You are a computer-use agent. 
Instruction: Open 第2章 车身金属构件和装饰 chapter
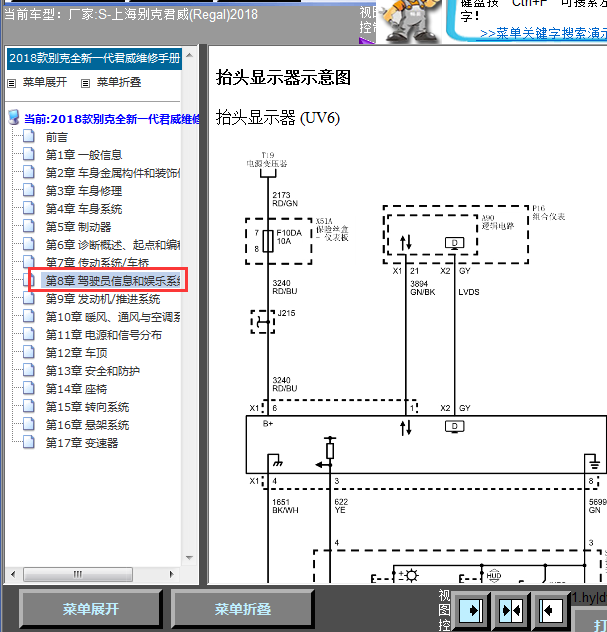click(x=113, y=173)
